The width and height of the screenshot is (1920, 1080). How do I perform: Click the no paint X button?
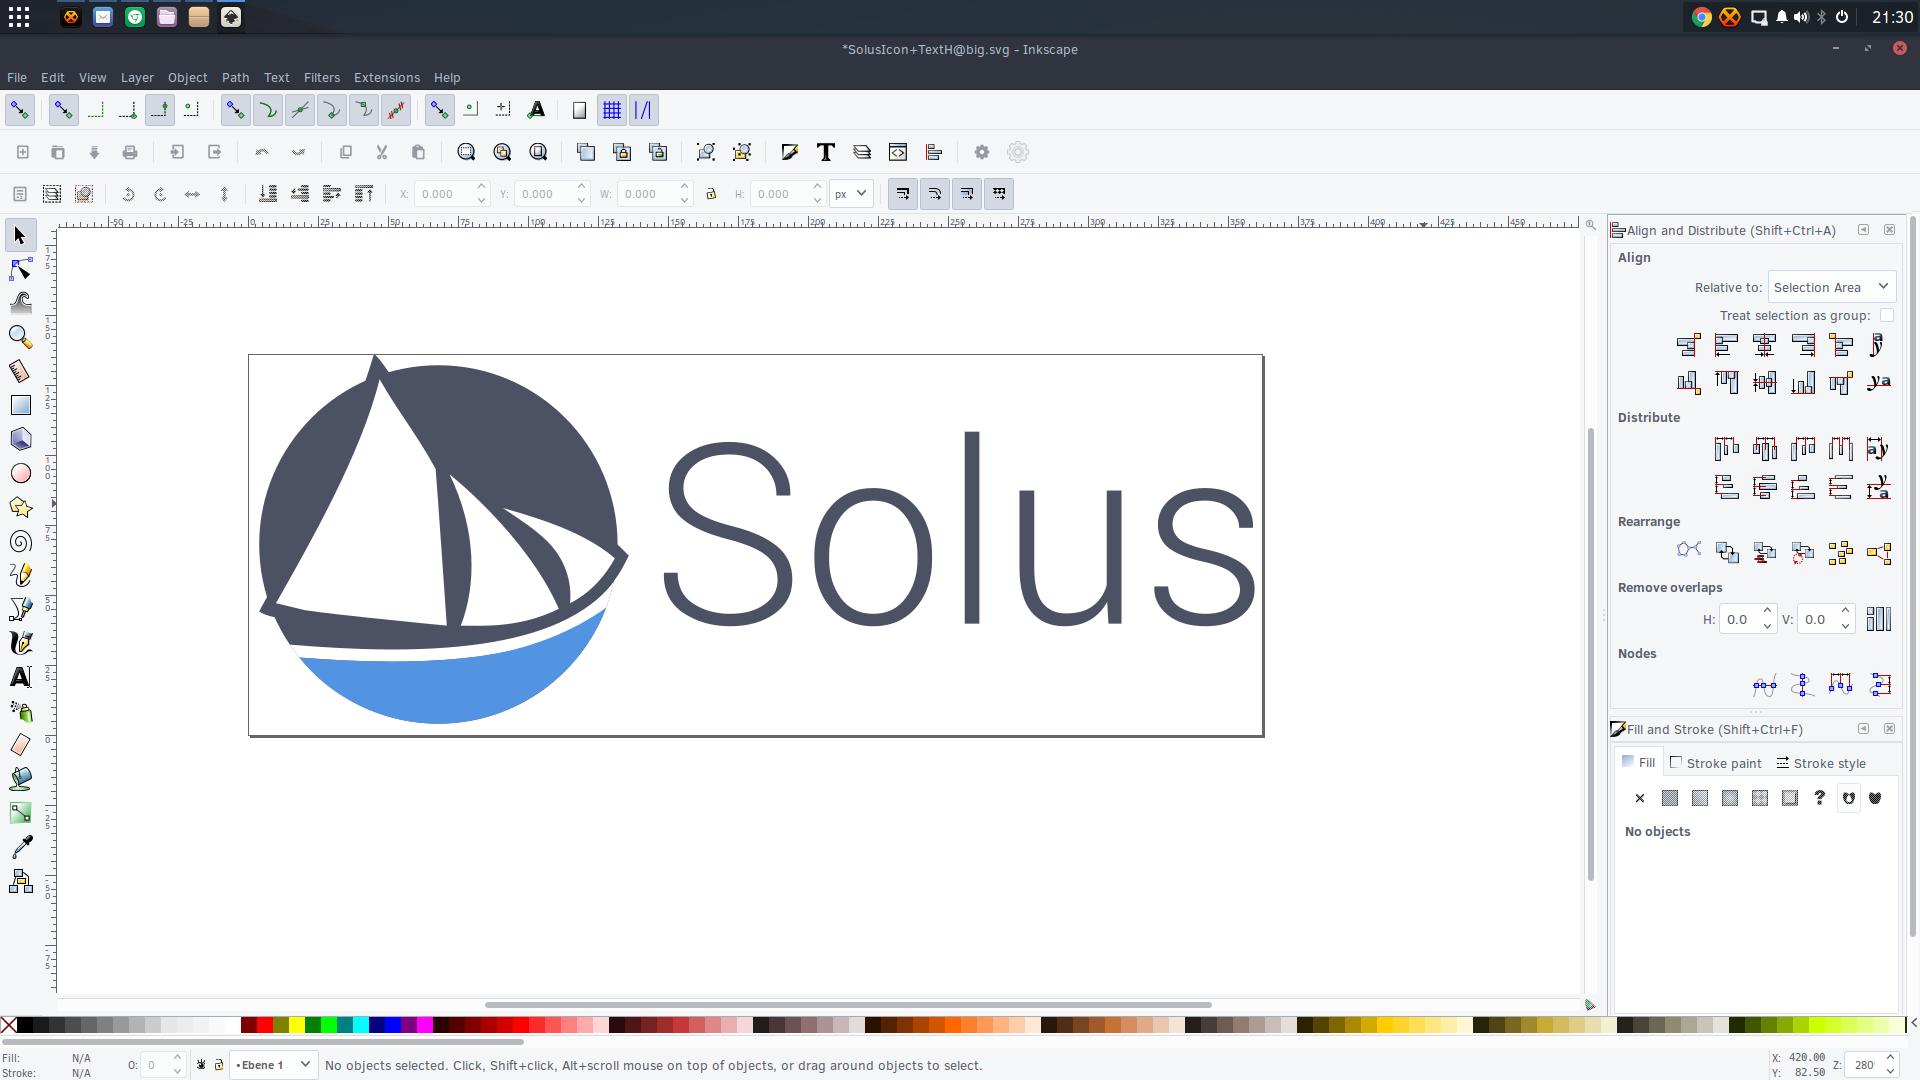coord(1640,798)
